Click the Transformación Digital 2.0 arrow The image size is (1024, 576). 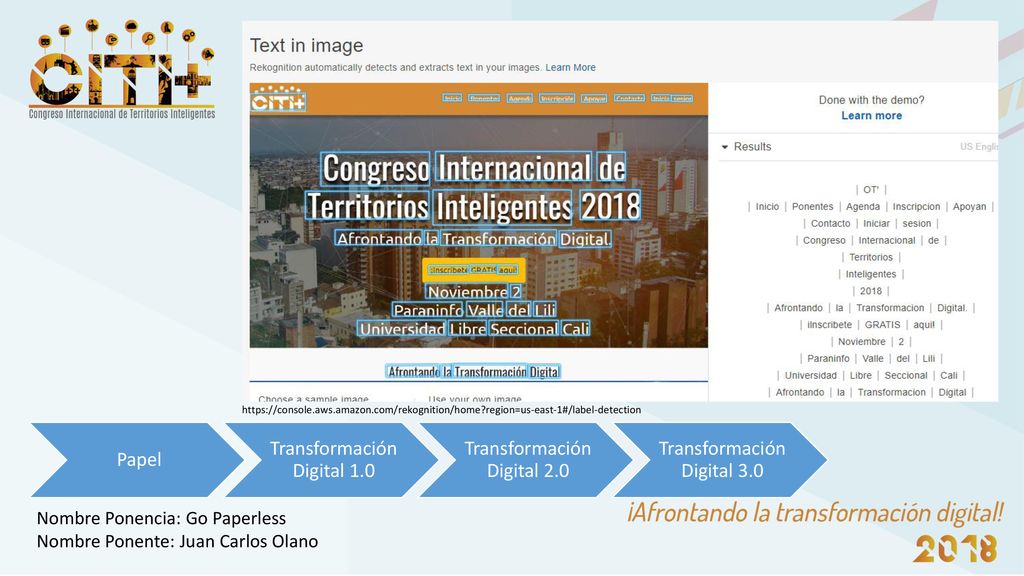(x=528, y=460)
